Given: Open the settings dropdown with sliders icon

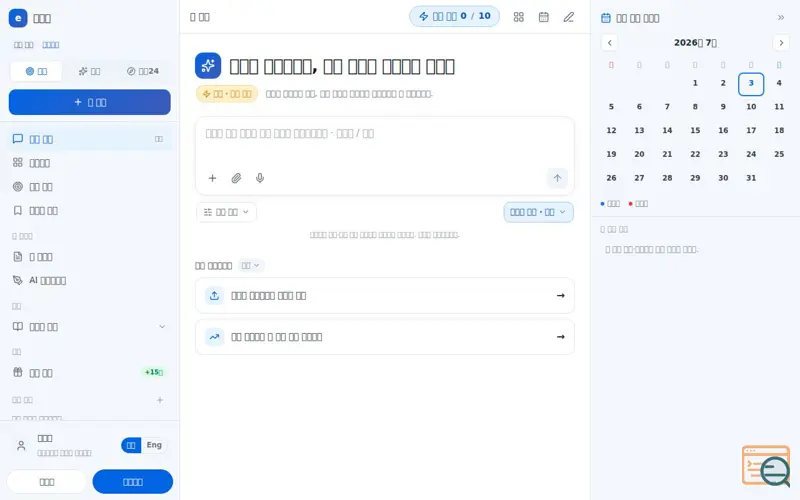Looking at the screenshot, I should 227,212.
